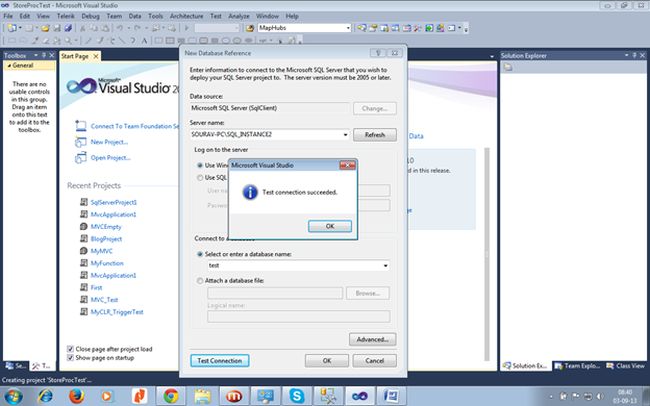Open recent project SqlServerProject1
The image size is (650, 406).
coord(113,202)
